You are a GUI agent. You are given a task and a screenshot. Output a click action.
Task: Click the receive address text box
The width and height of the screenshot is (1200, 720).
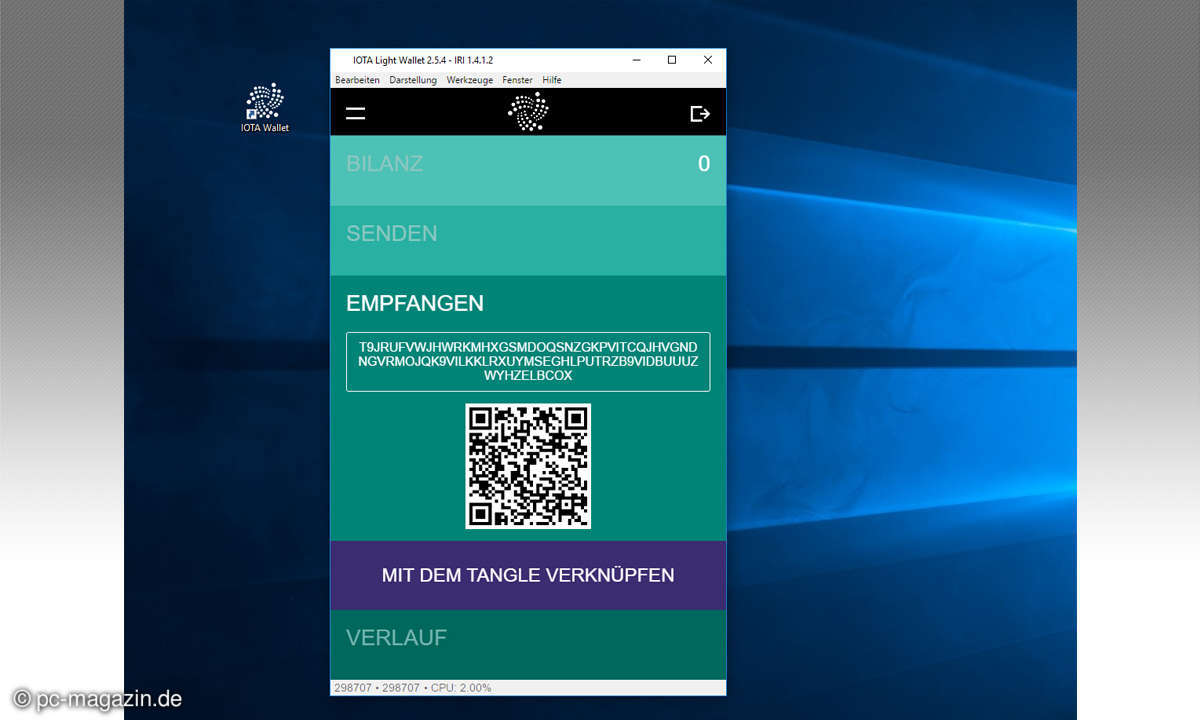pyautogui.click(x=528, y=361)
